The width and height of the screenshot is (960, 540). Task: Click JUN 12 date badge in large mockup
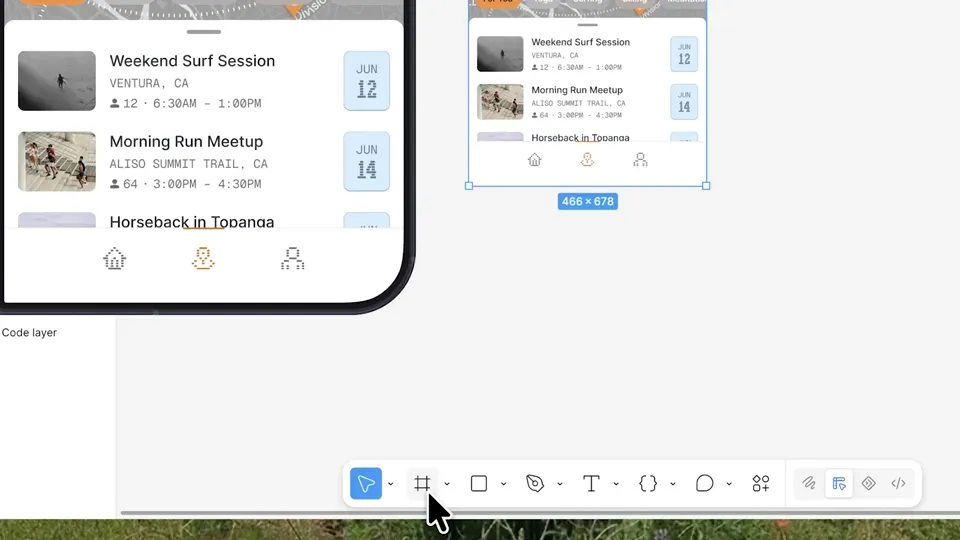367,81
